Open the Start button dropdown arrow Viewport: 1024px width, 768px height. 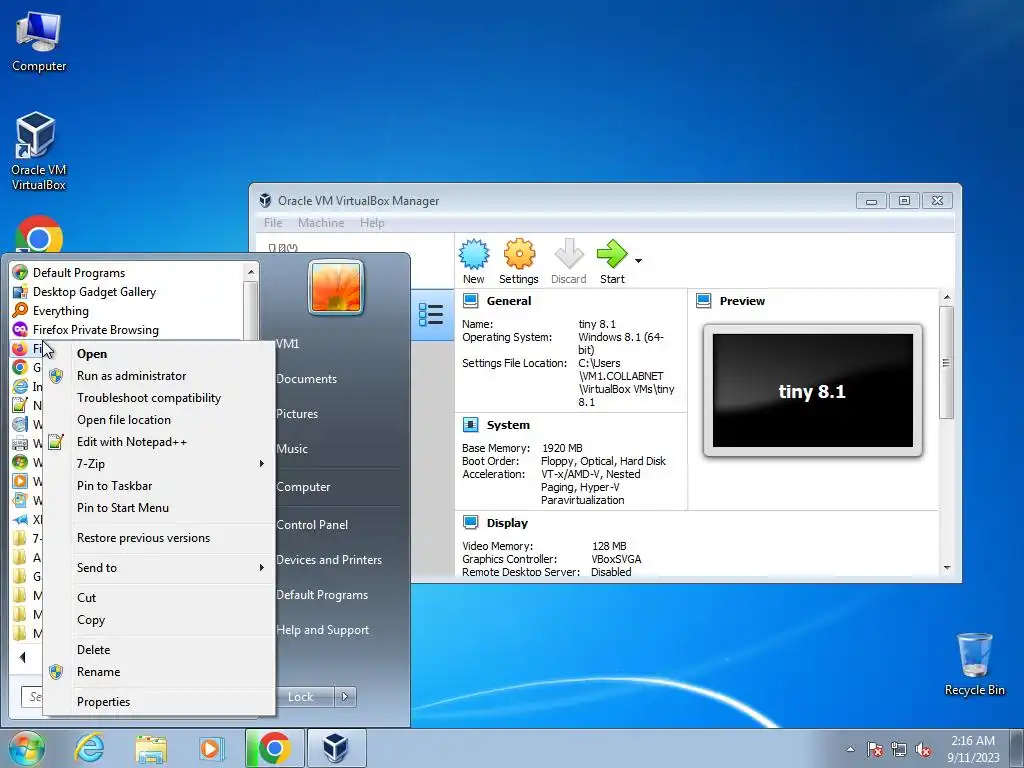pos(639,261)
